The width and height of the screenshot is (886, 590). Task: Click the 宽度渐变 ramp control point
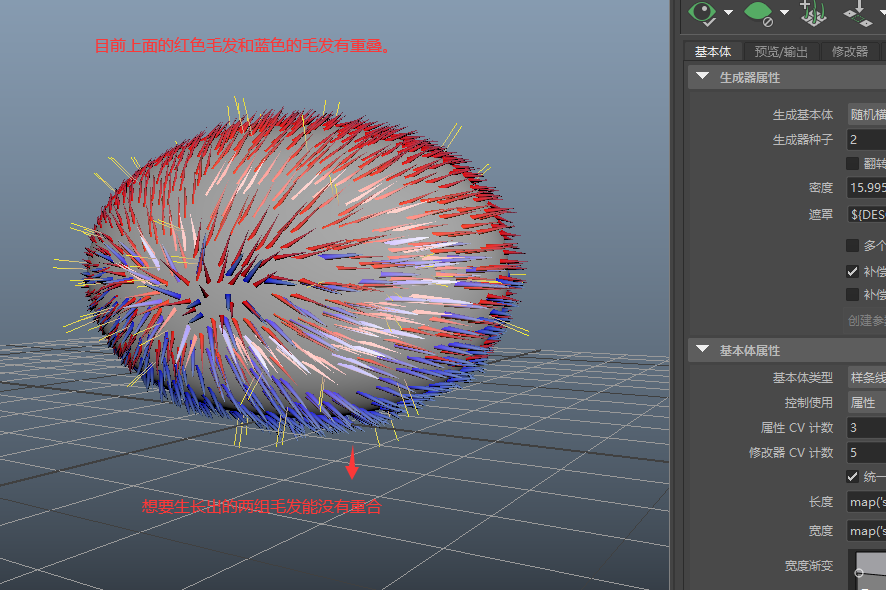(x=859, y=572)
